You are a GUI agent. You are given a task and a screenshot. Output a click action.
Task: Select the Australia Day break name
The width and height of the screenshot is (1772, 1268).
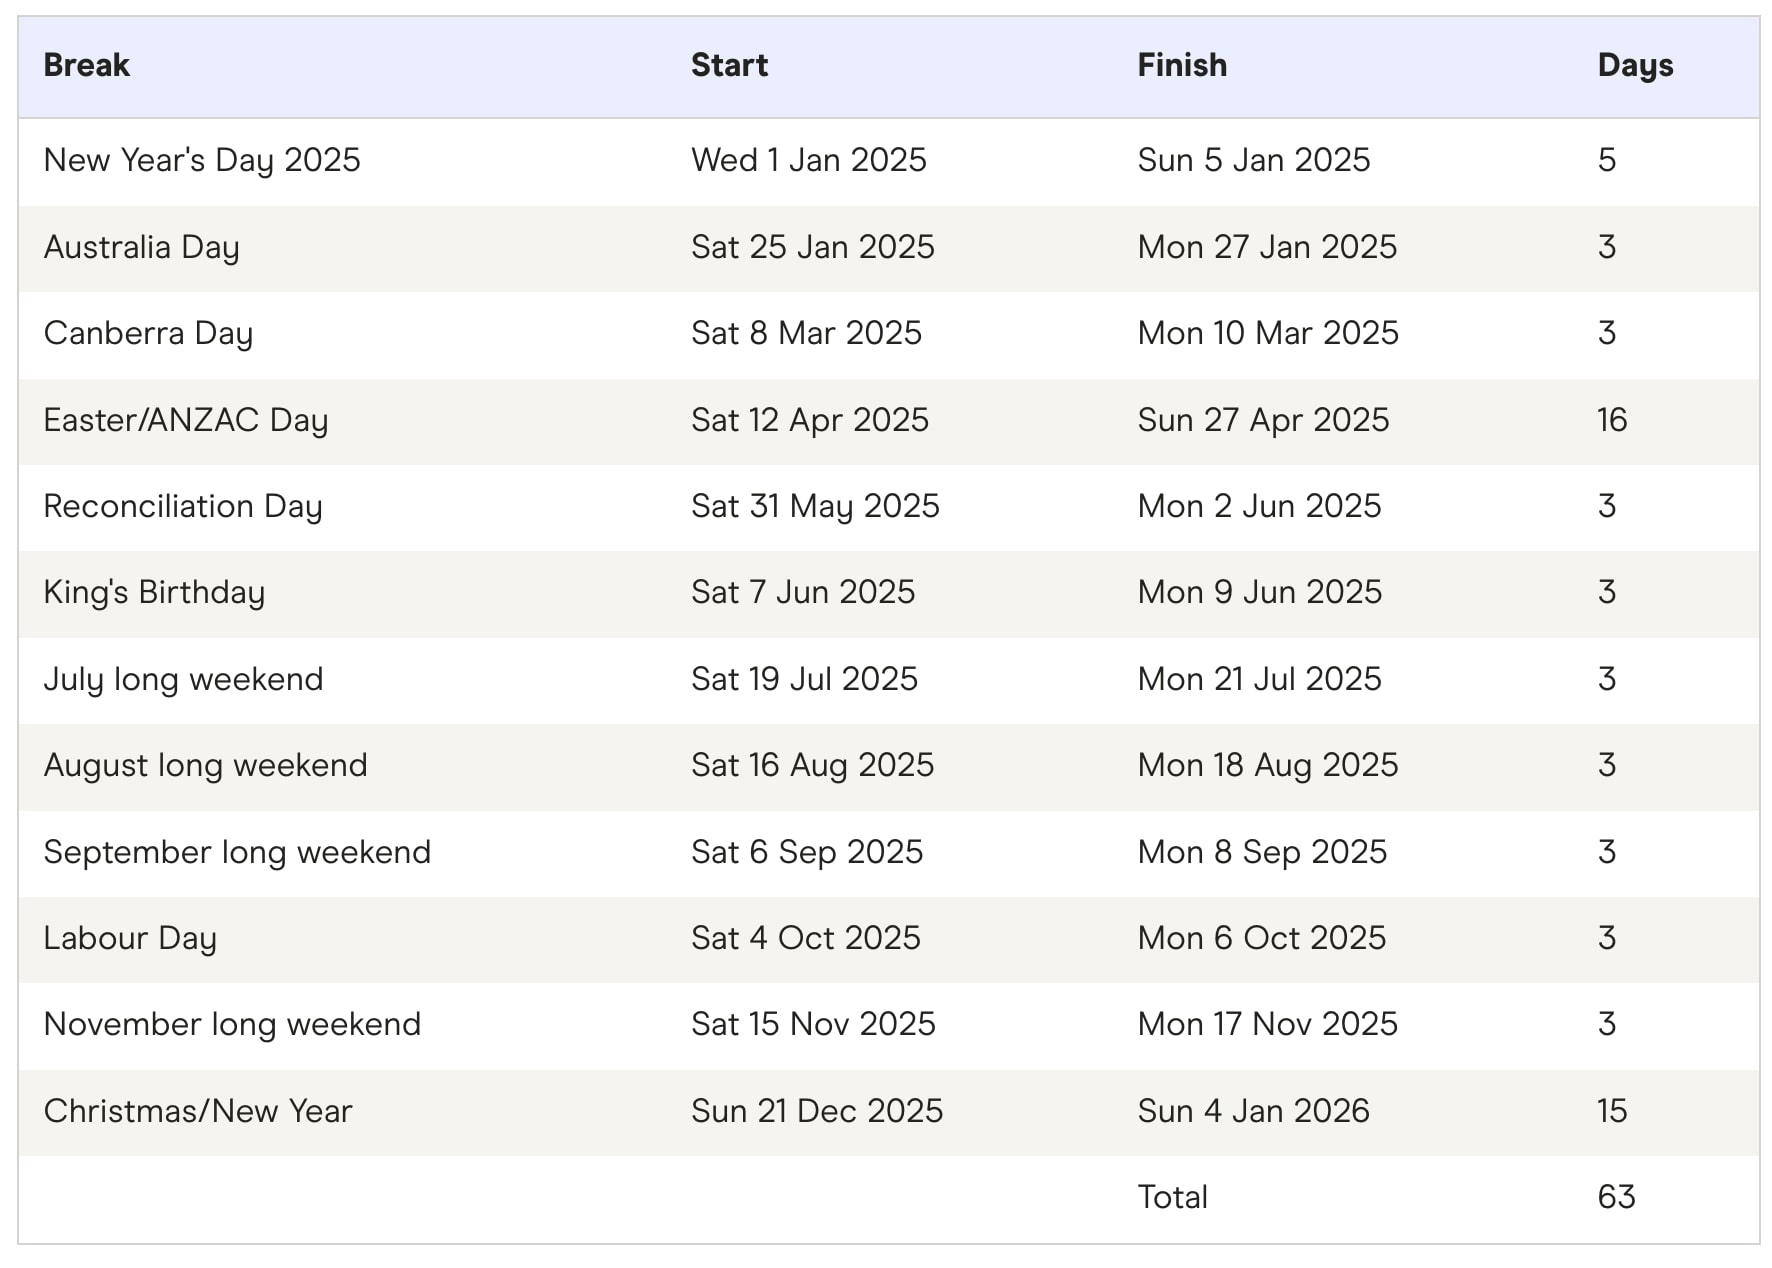coord(141,248)
